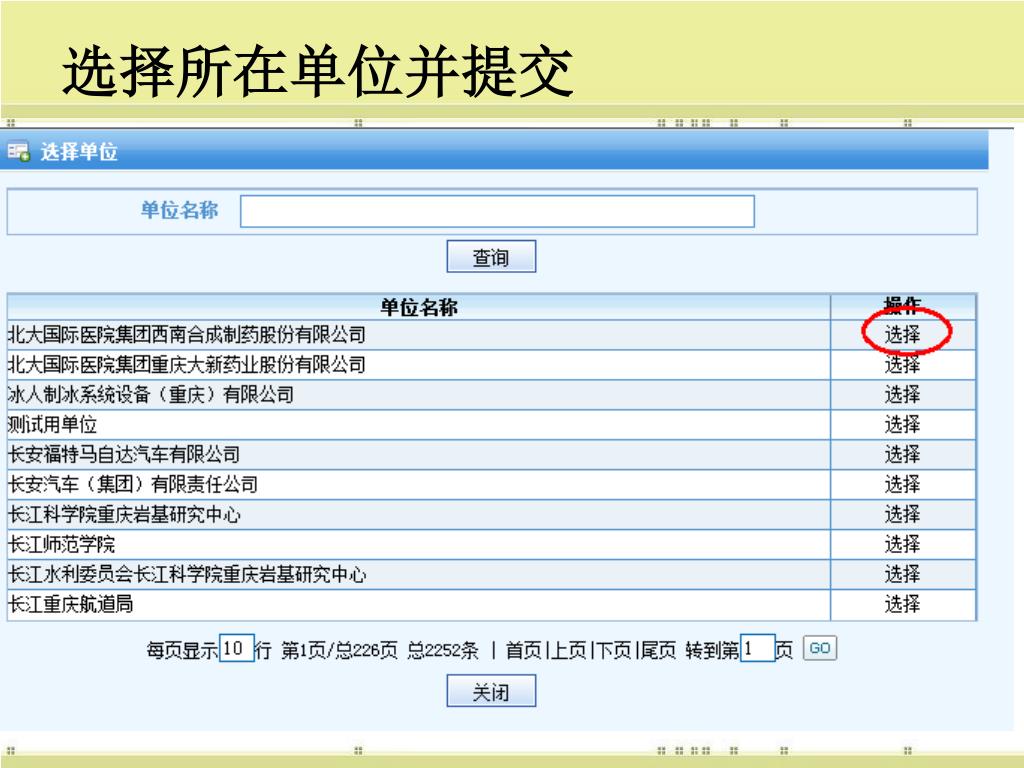Click the 单位名称 column header

pos(419,307)
